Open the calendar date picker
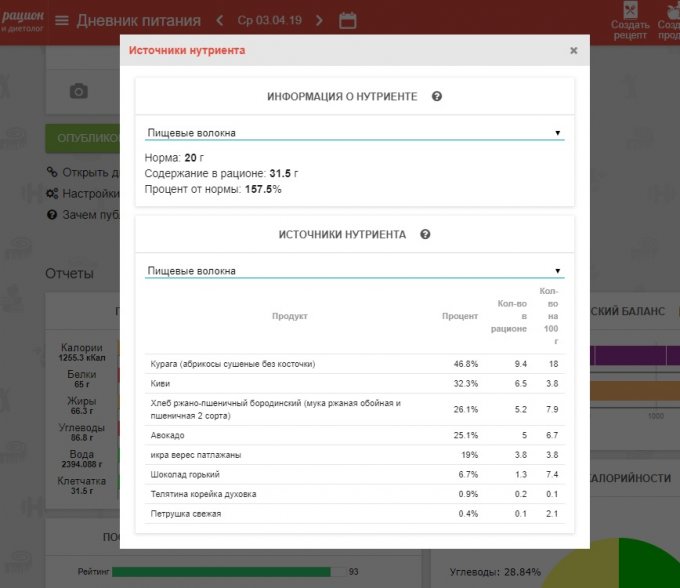The width and height of the screenshot is (680, 588). (348, 20)
